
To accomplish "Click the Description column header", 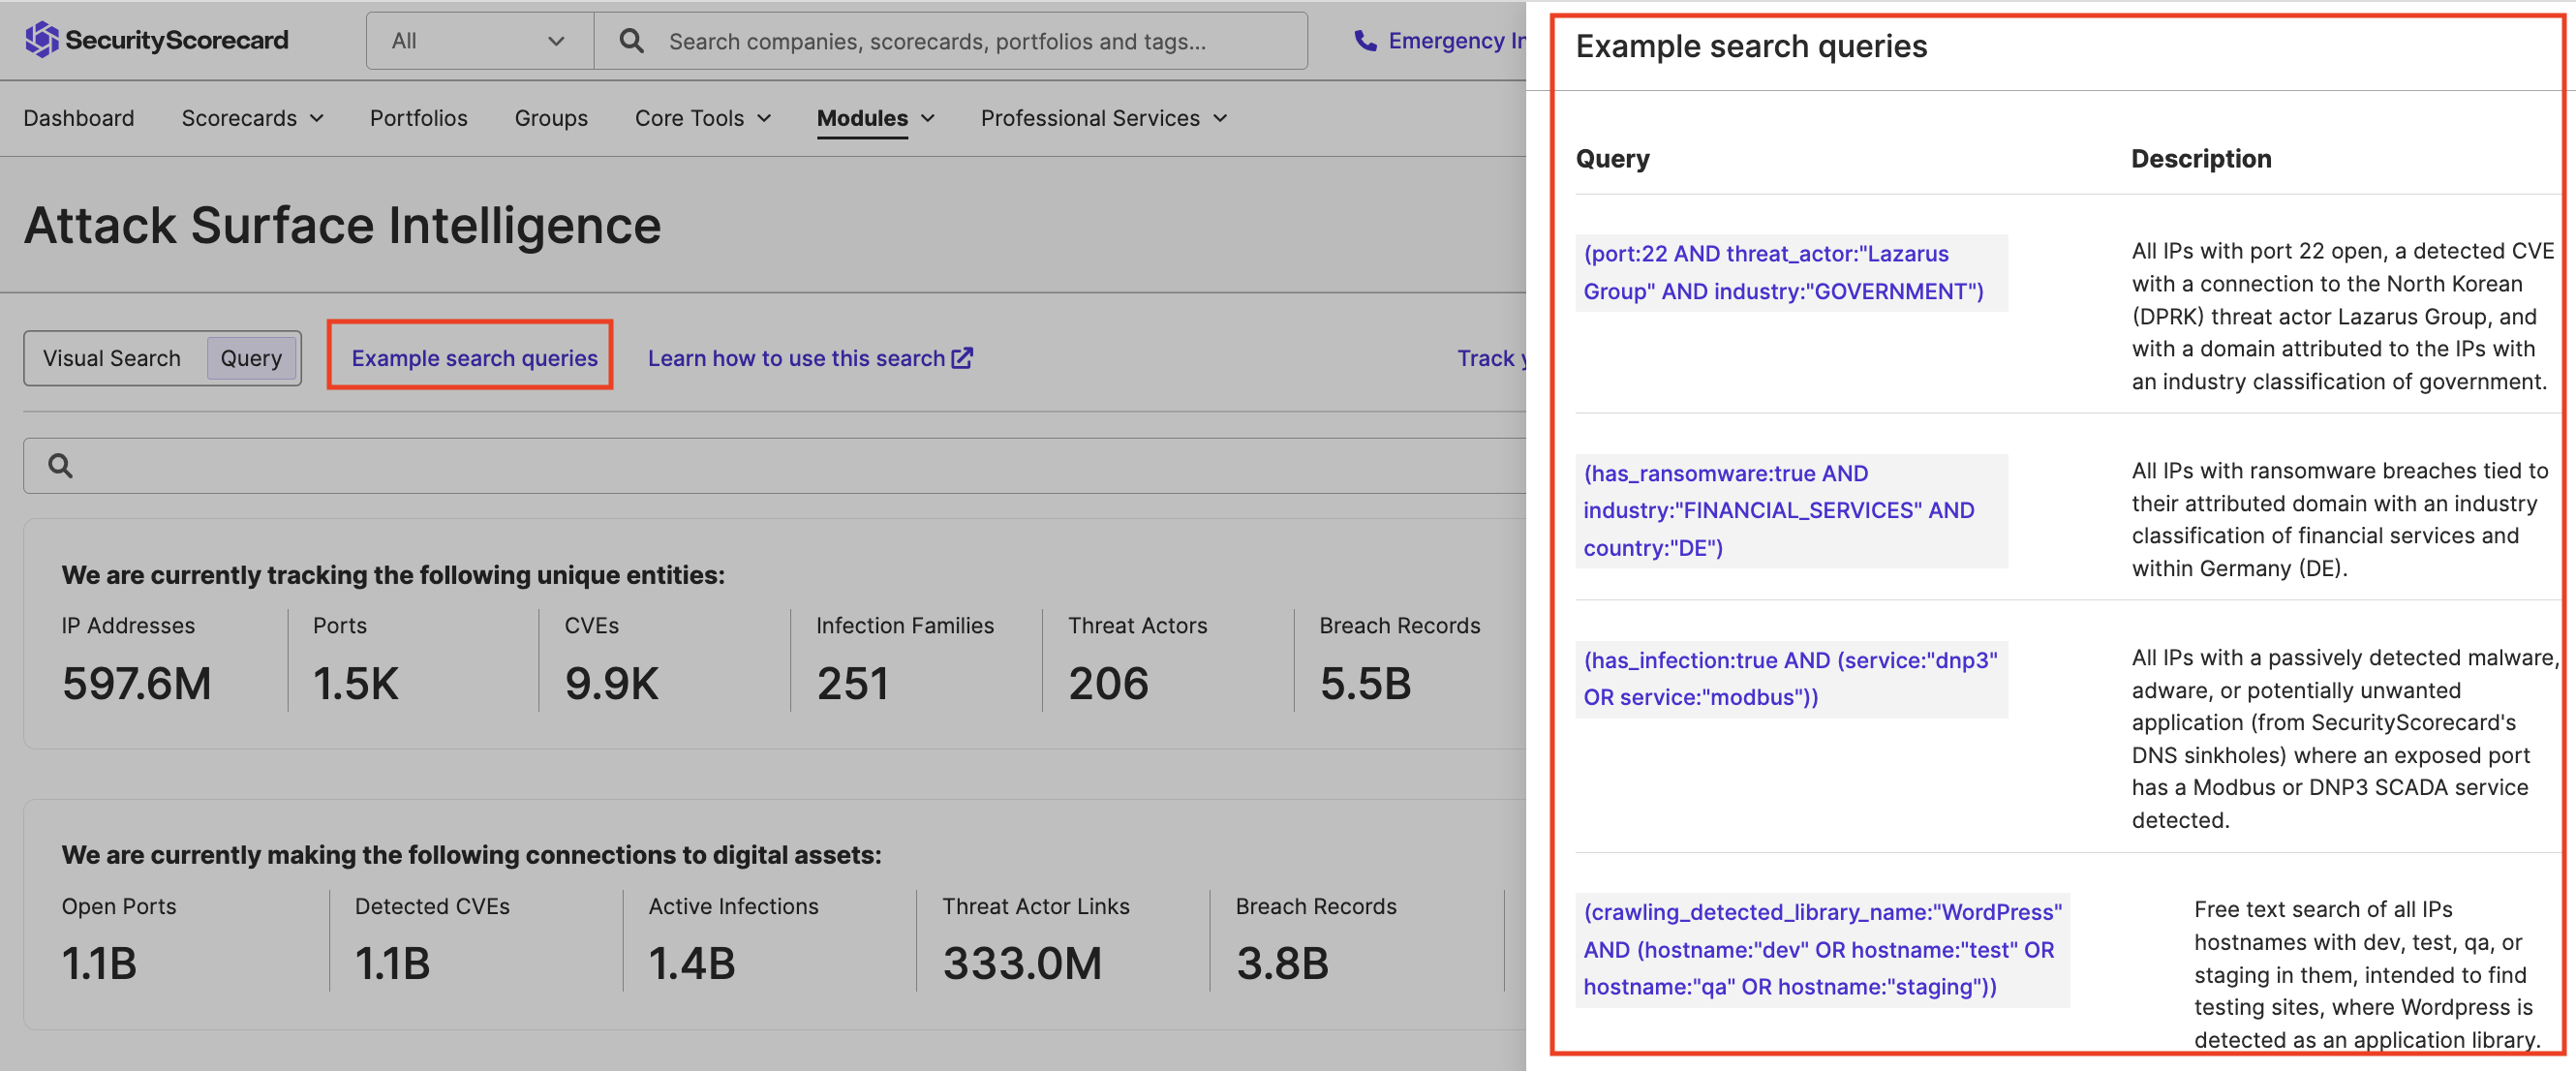I will pyautogui.click(x=2201, y=159).
